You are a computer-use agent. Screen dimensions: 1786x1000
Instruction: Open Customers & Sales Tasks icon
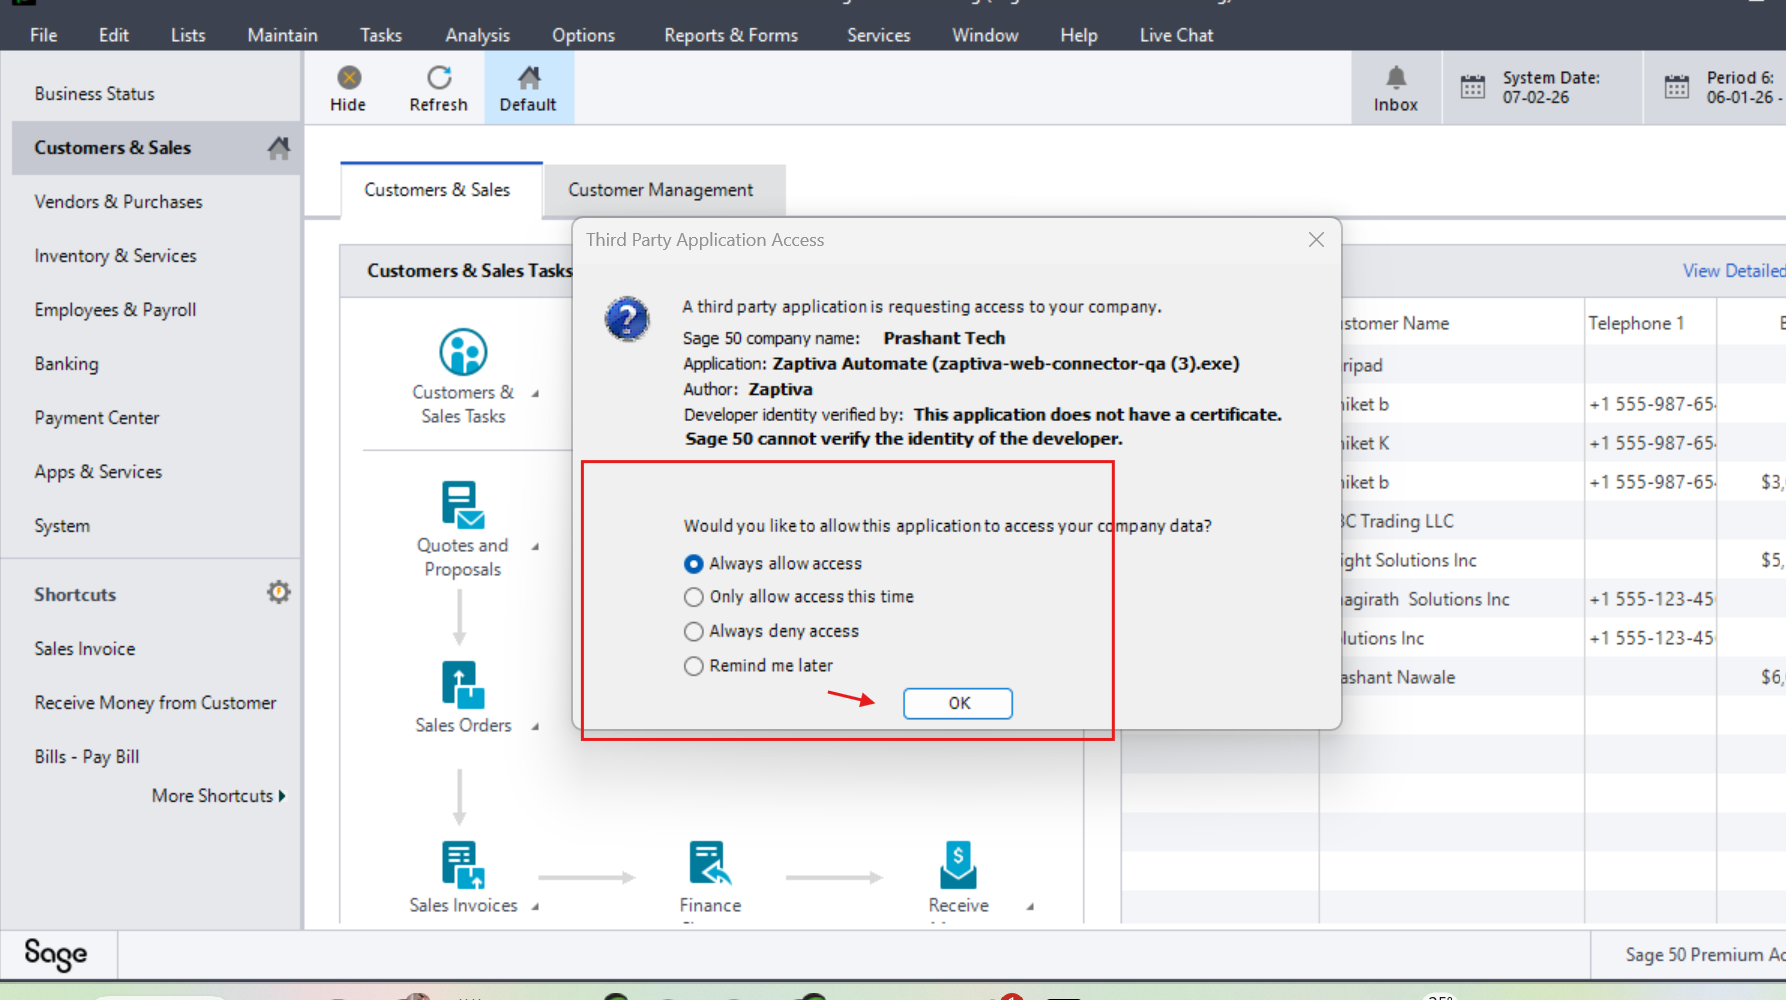point(463,352)
